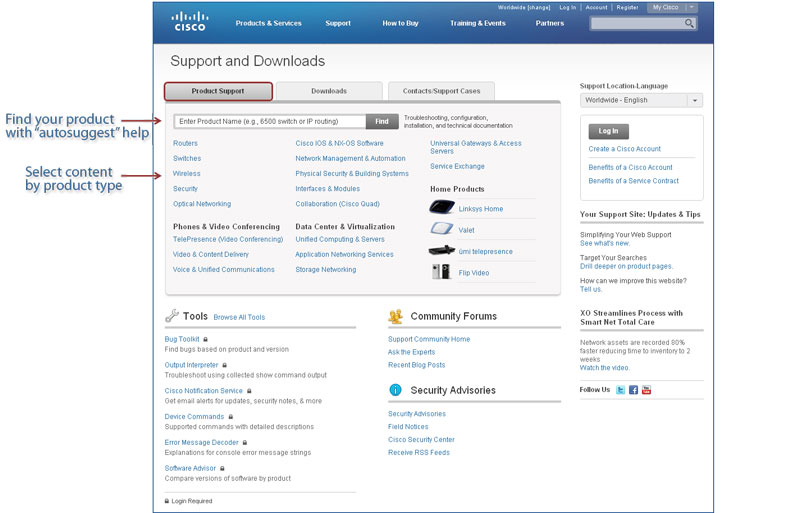Viewport: 800px width, 513px height.
Task: Open TelePresence (Video Conferencing) link
Action: [x=228, y=239]
